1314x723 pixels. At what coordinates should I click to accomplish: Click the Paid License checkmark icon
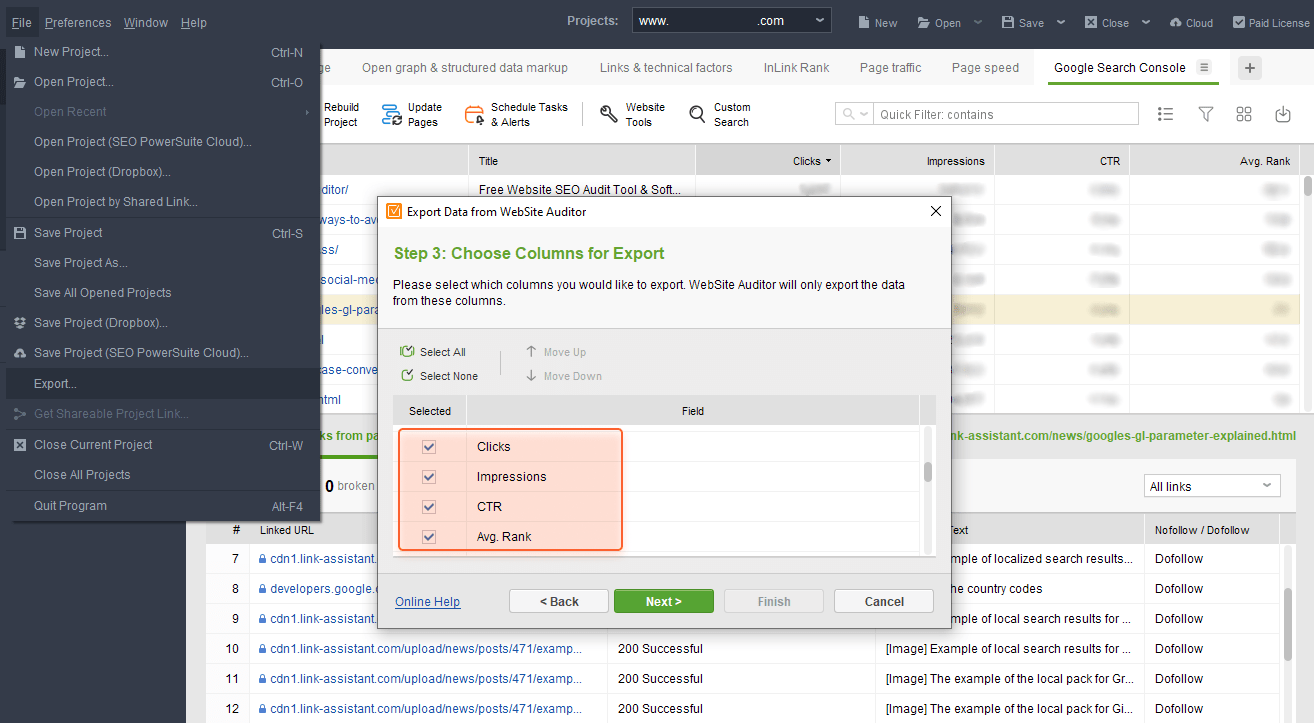[1239, 23]
